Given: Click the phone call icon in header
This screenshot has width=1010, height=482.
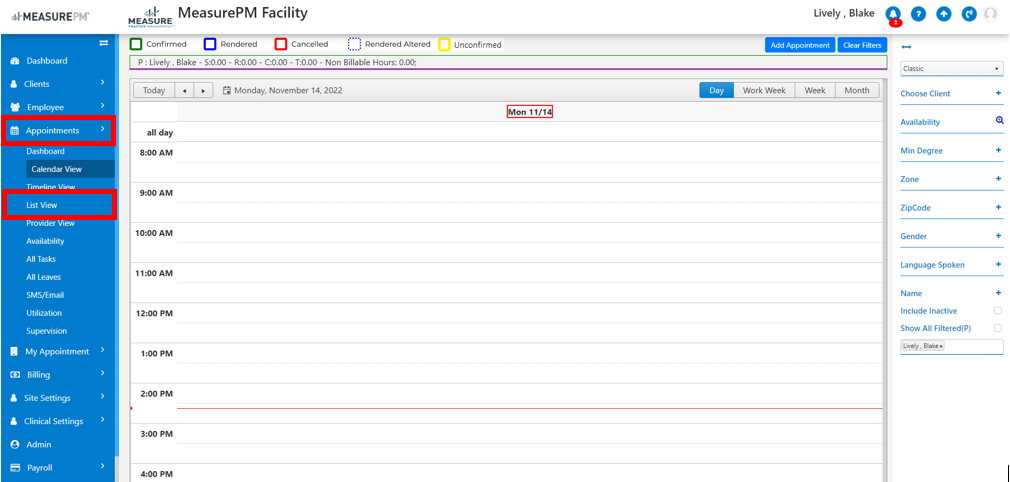Looking at the screenshot, I should point(969,14).
